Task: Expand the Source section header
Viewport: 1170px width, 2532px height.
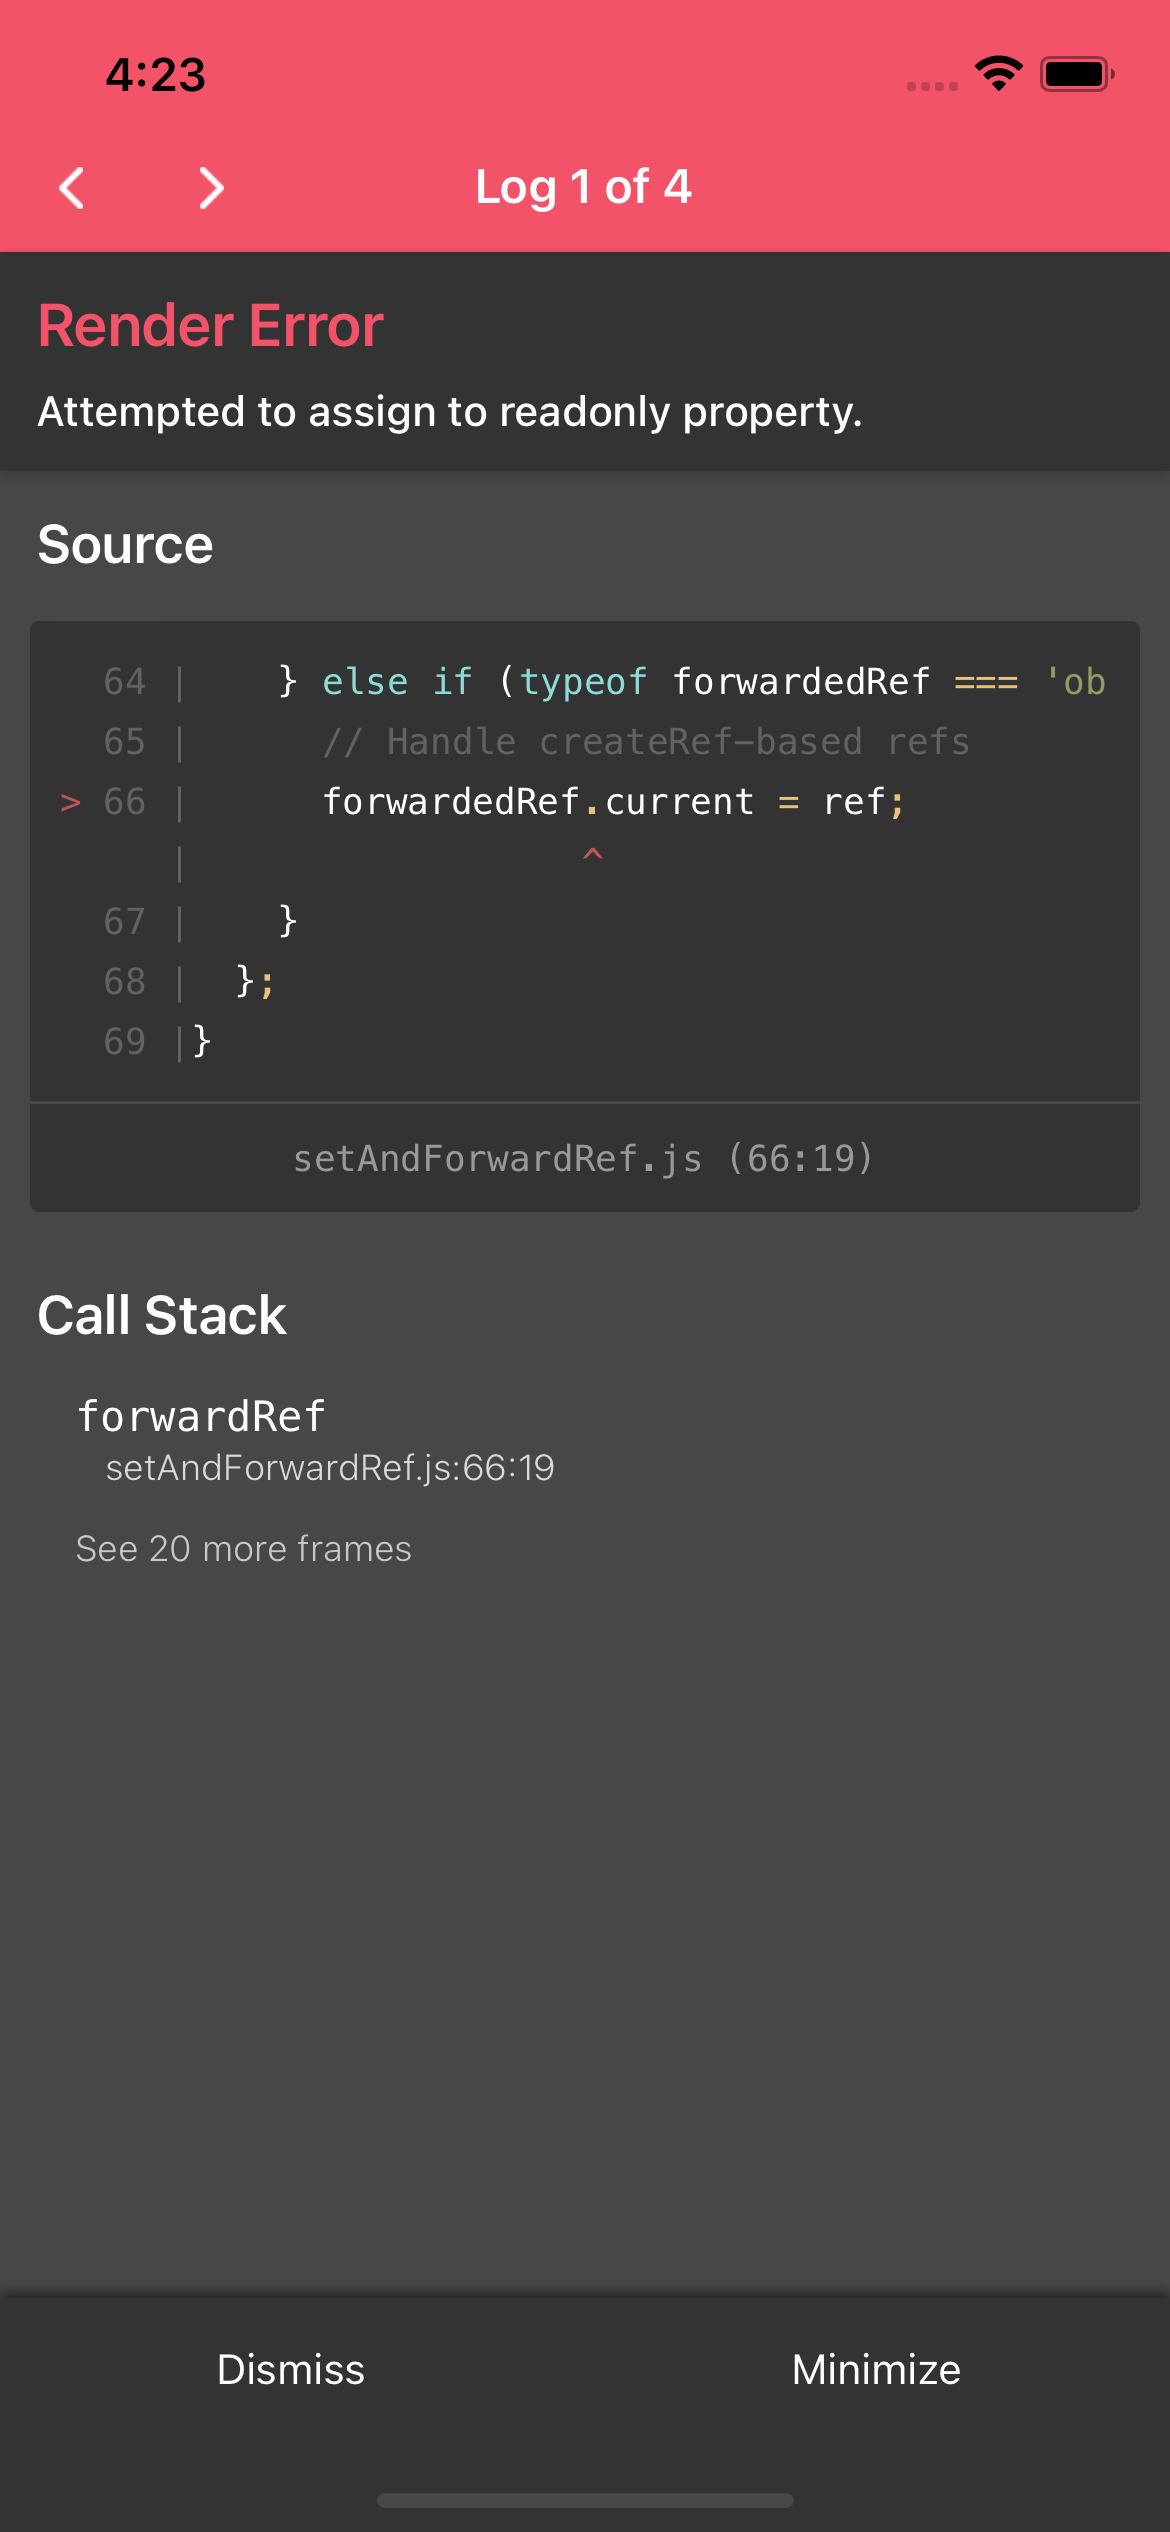Action: (125, 543)
